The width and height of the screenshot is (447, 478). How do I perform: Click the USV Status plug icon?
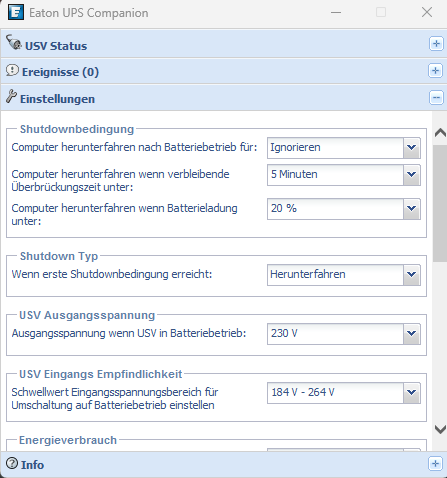14,42
